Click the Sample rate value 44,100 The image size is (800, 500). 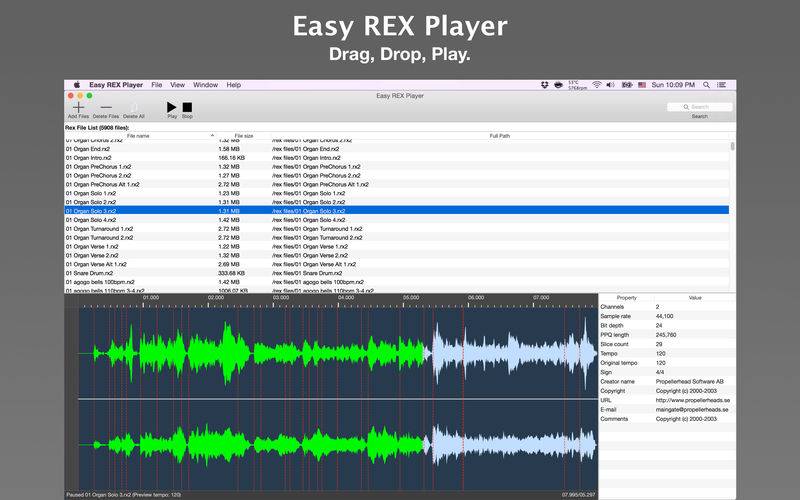[664, 316]
